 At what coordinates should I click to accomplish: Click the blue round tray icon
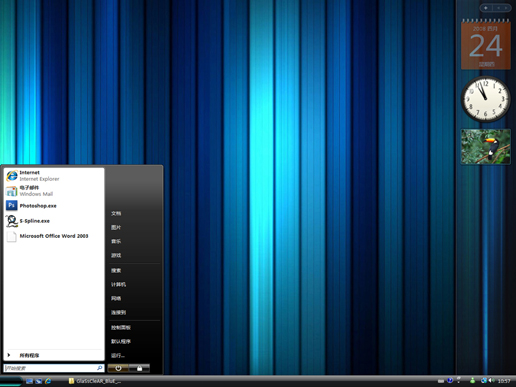tap(450, 380)
